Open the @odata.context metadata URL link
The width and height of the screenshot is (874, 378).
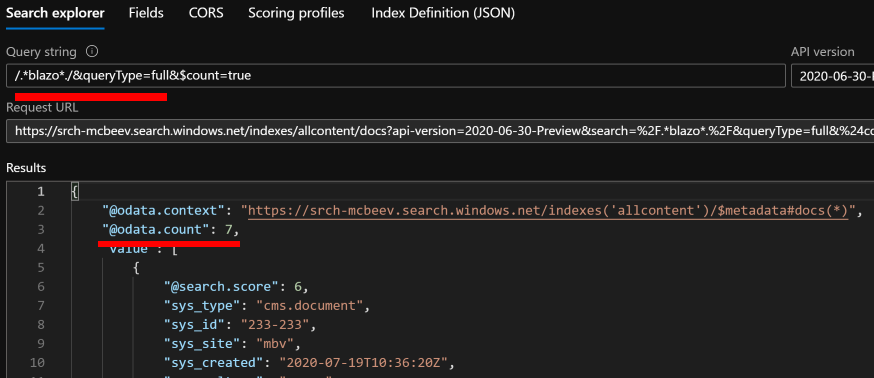(x=548, y=211)
